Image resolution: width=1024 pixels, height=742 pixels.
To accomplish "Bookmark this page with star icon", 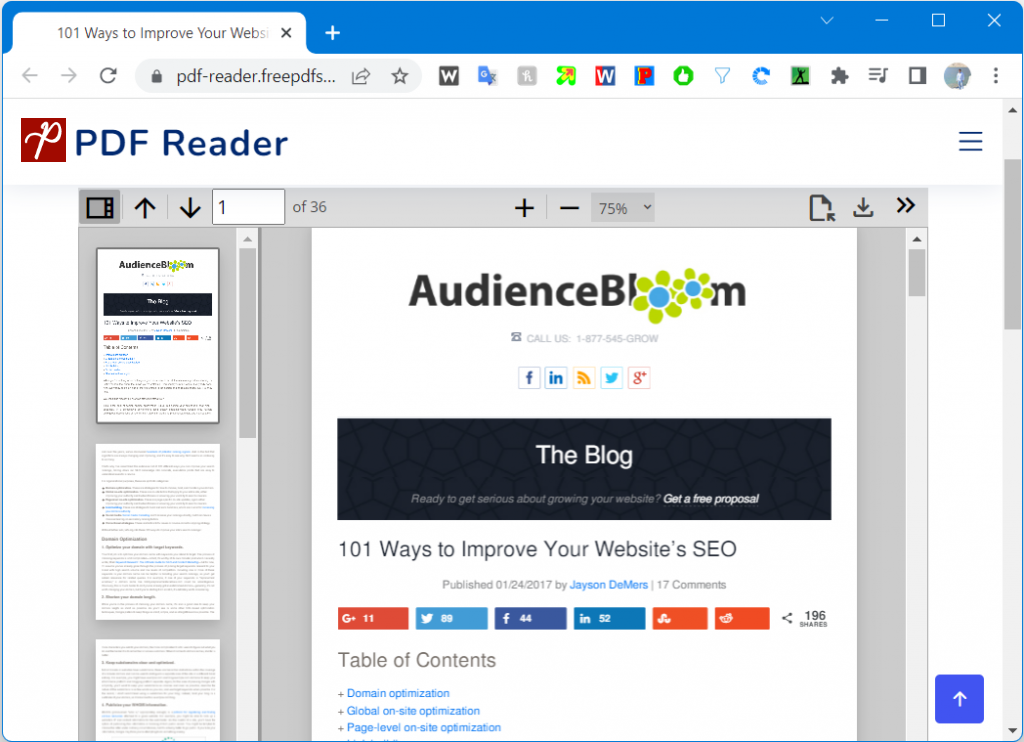I will 400,76.
